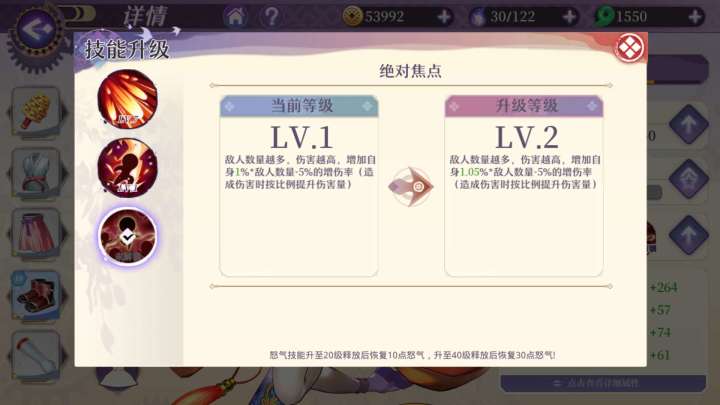Viewport: 720px width, 405px height.
Task: Expand the detailed attributes bar at bottom right
Action: [603, 383]
